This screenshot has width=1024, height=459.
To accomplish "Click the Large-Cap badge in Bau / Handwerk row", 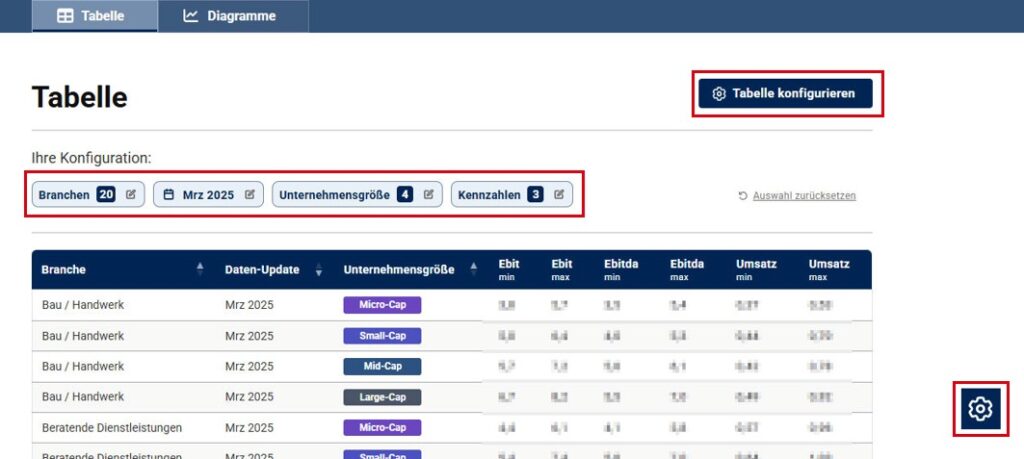I will coord(382,397).
